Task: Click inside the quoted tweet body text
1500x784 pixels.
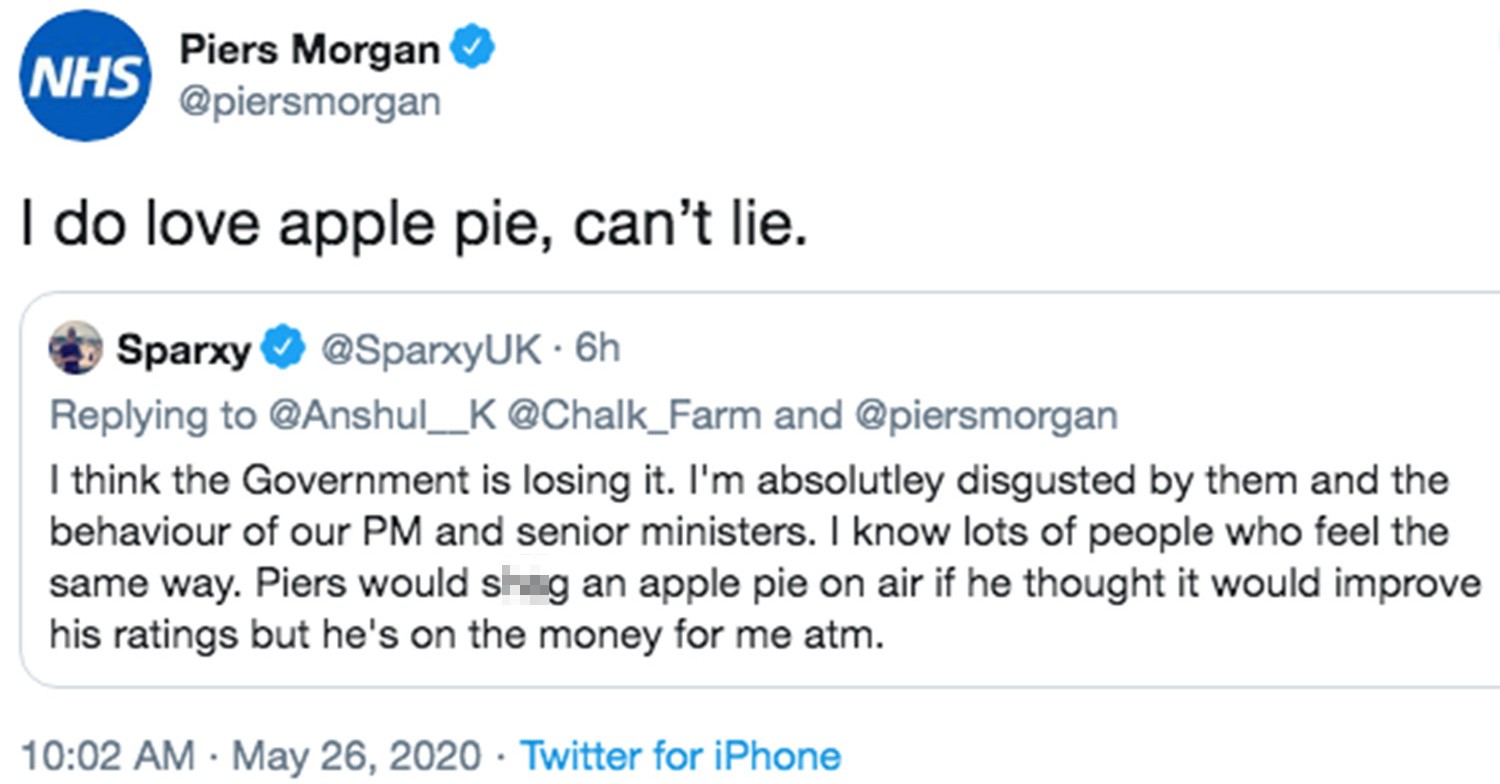Action: click(700, 555)
